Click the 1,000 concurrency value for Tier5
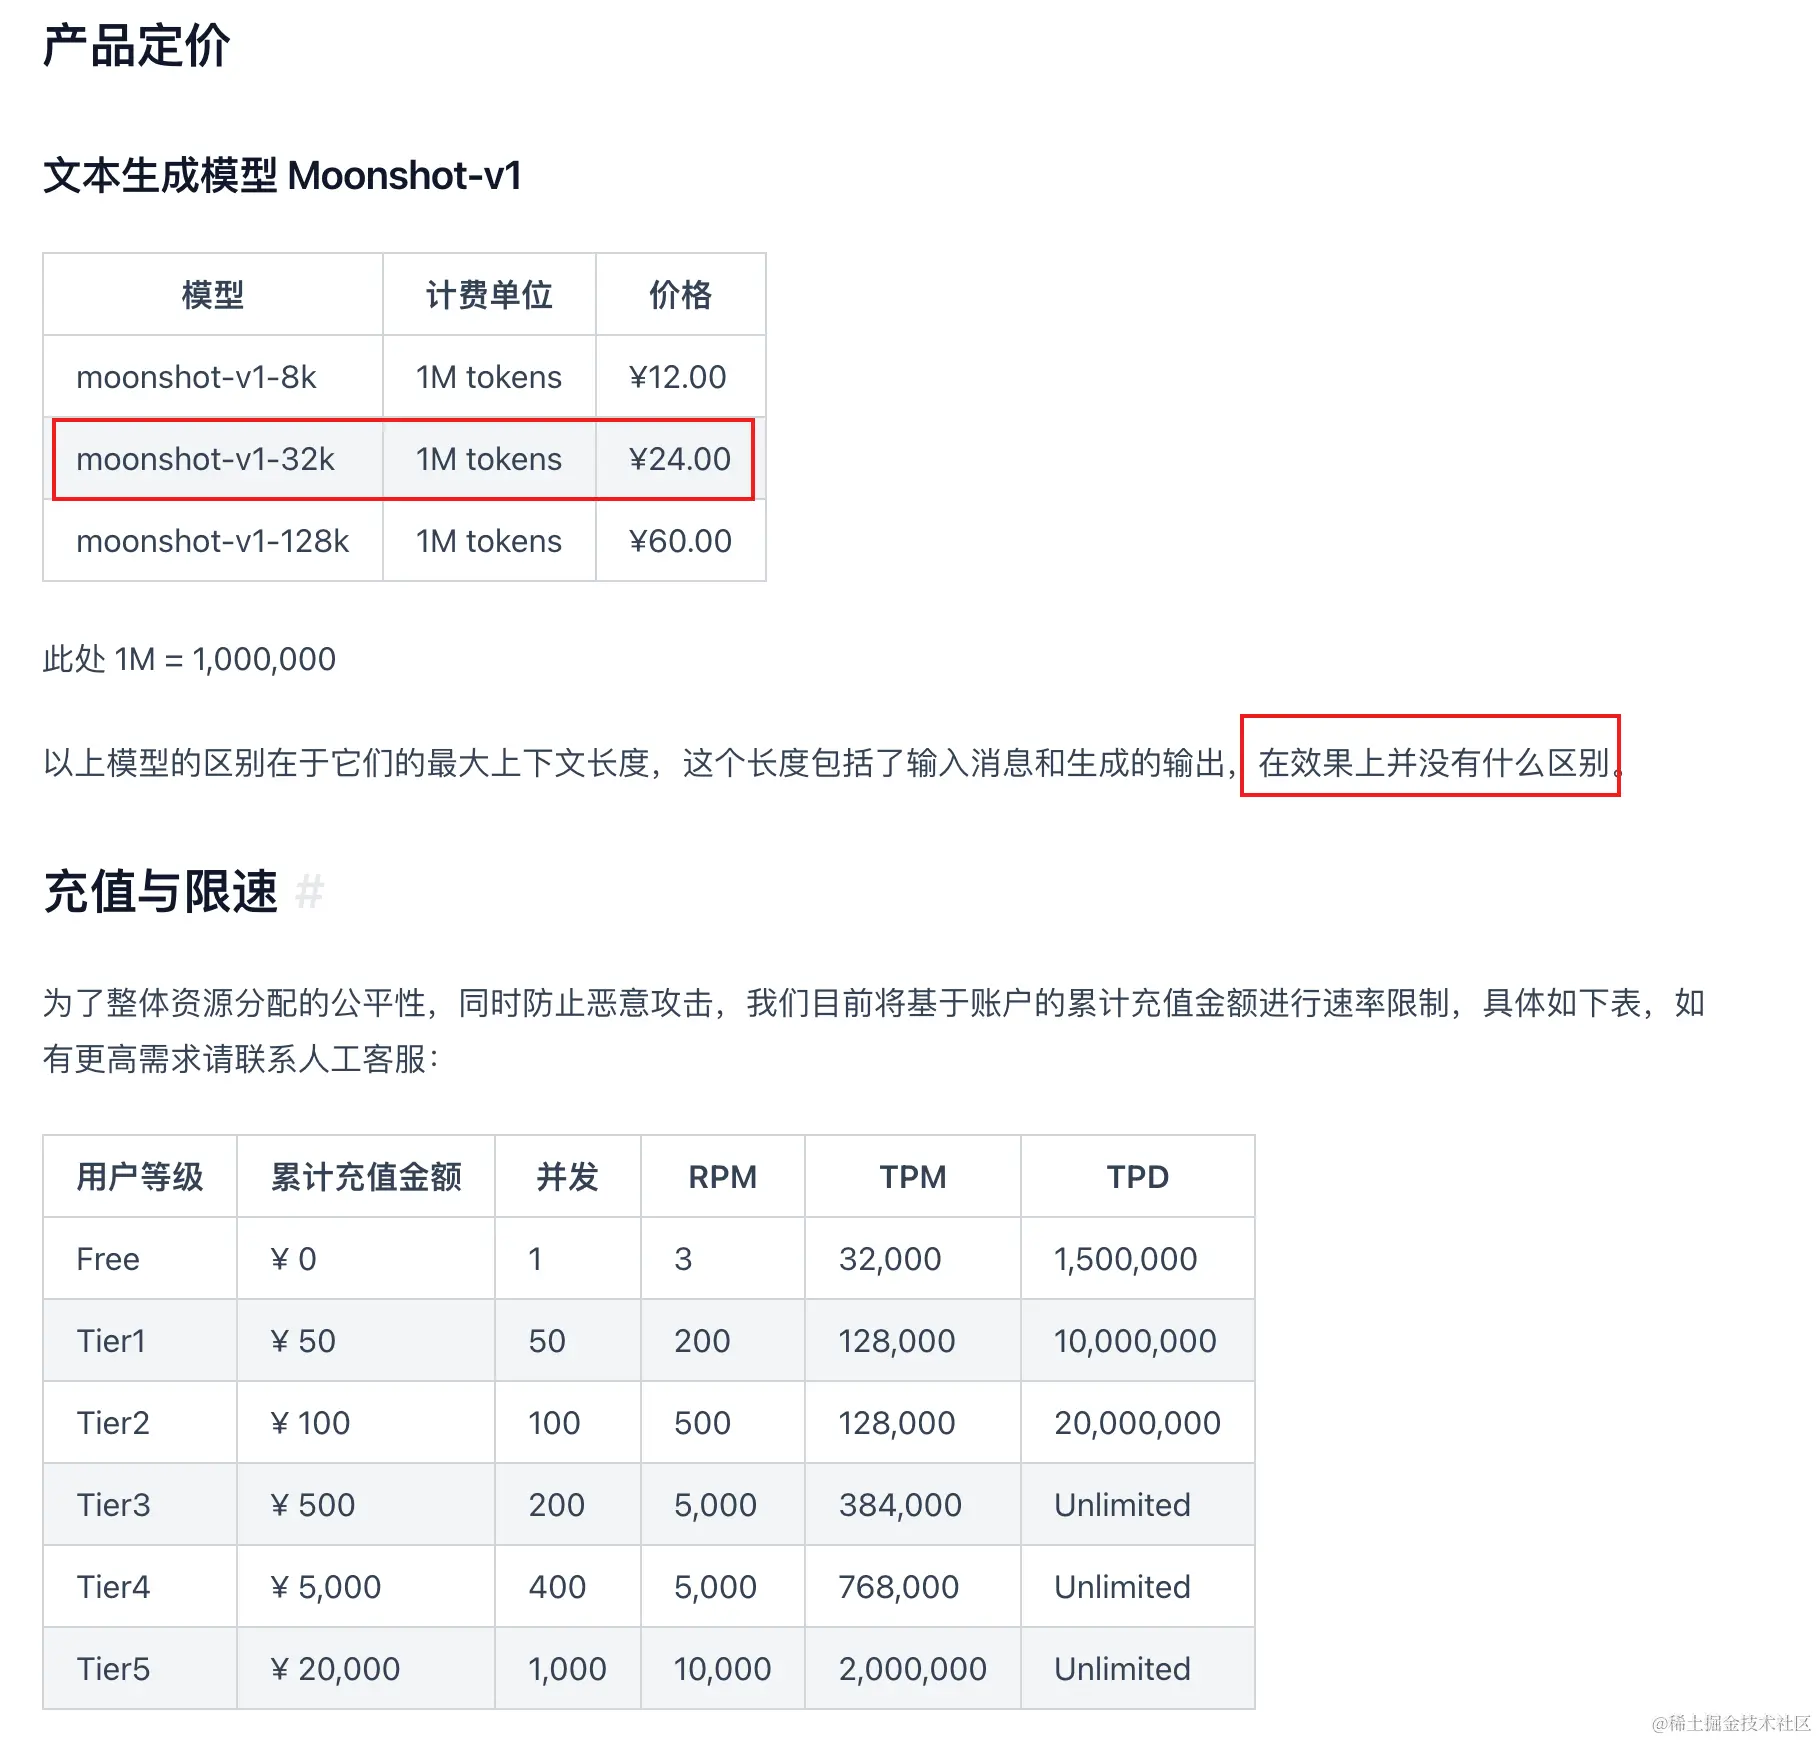The width and height of the screenshot is (1818, 1740). (x=567, y=1669)
